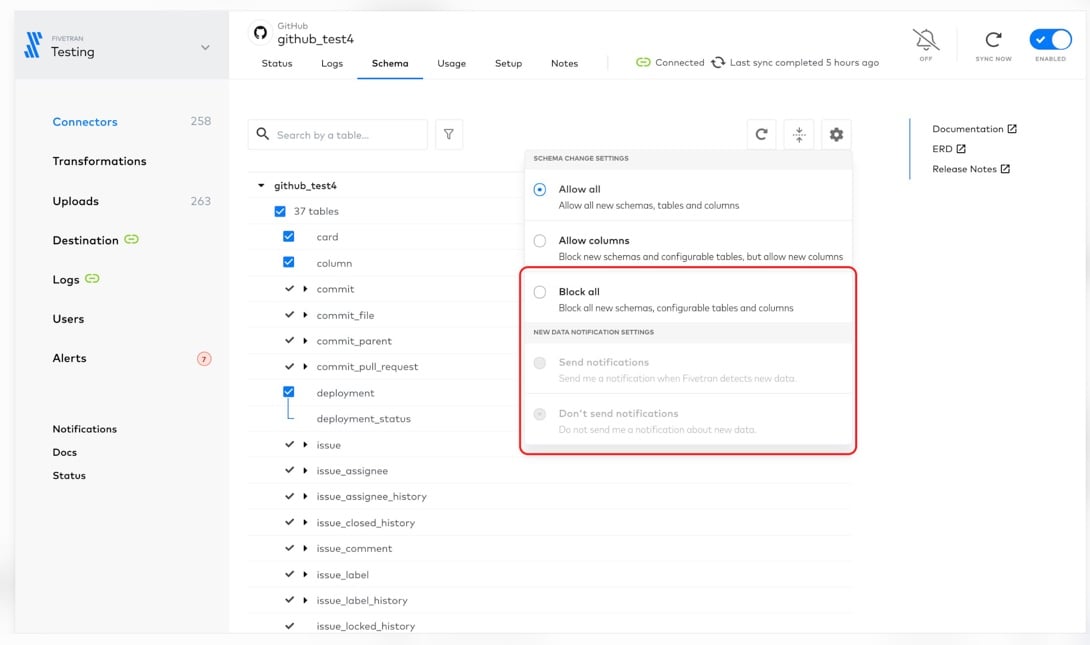Open Users in sidebar

tap(68, 319)
